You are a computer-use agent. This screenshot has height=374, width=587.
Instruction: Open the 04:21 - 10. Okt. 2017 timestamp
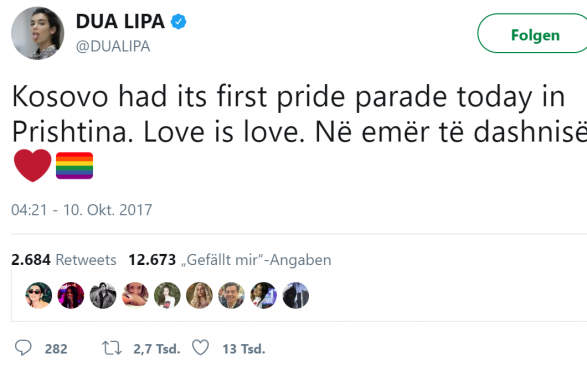pyautogui.click(x=82, y=210)
